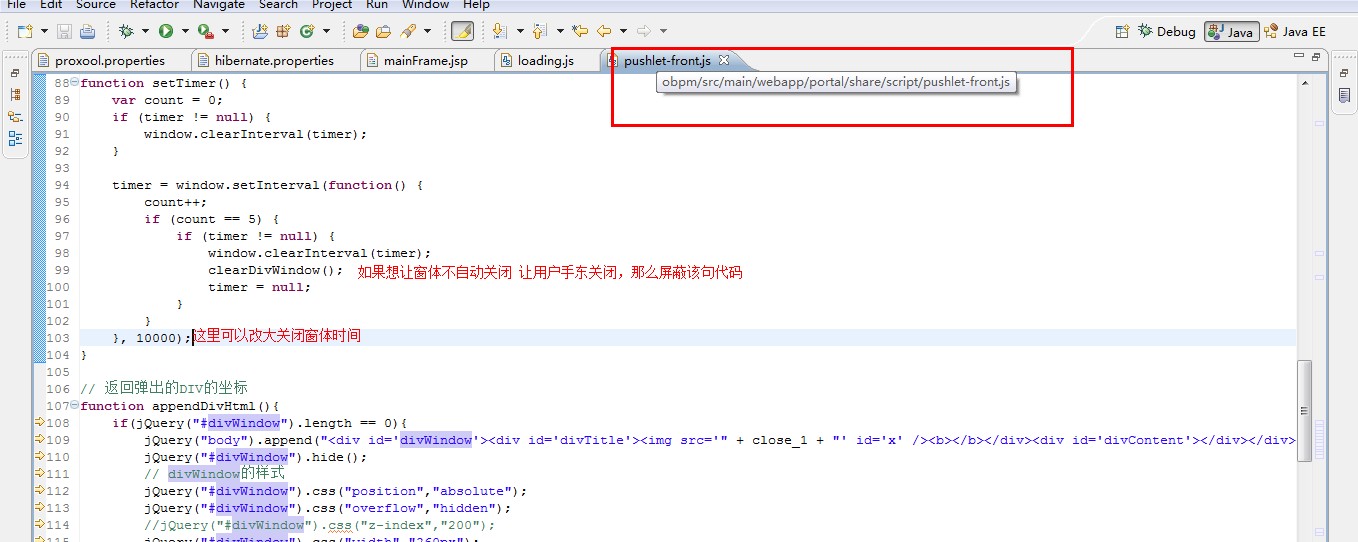
Task: Launch Debug with the bug icon
Action: coord(126,32)
